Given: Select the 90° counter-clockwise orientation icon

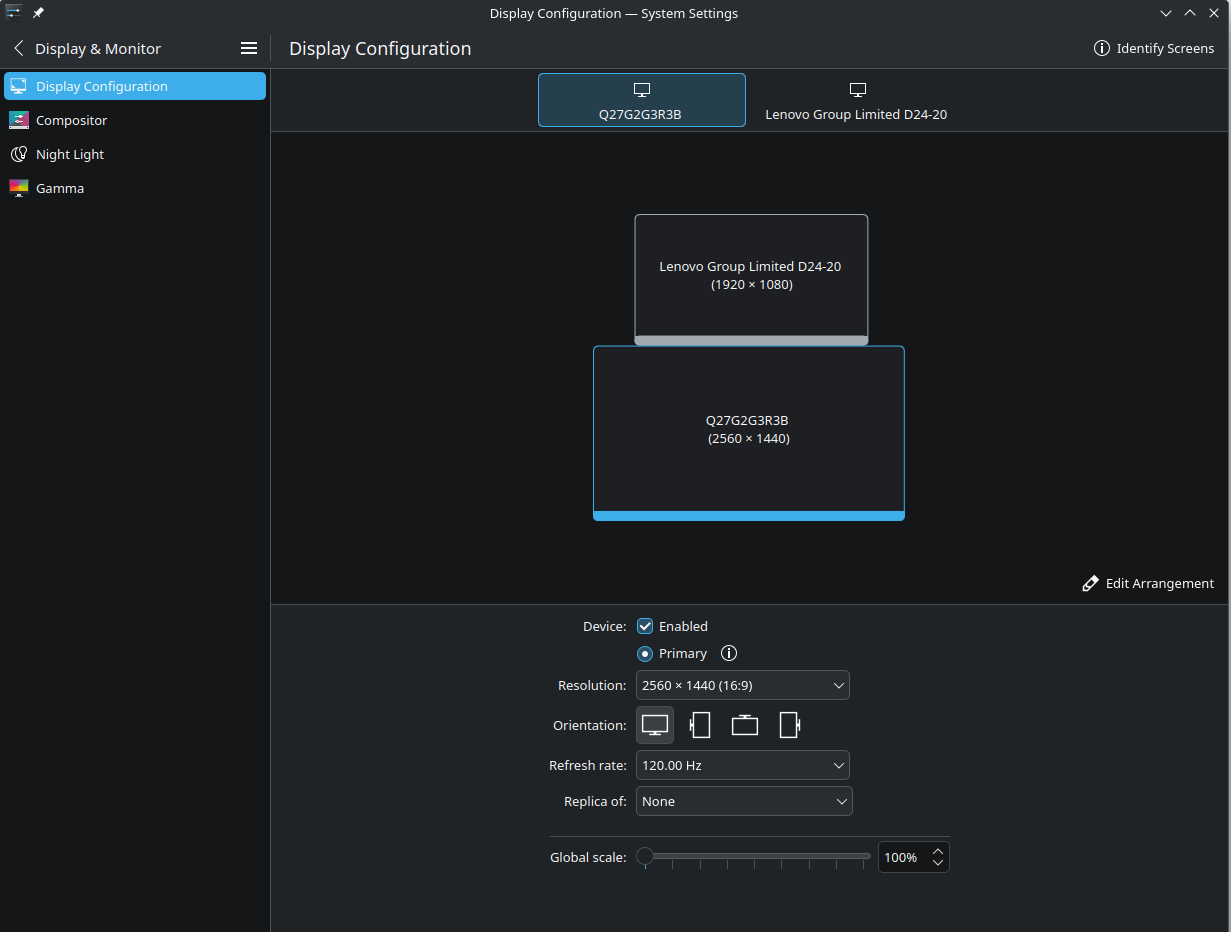Looking at the screenshot, I should click(790, 725).
